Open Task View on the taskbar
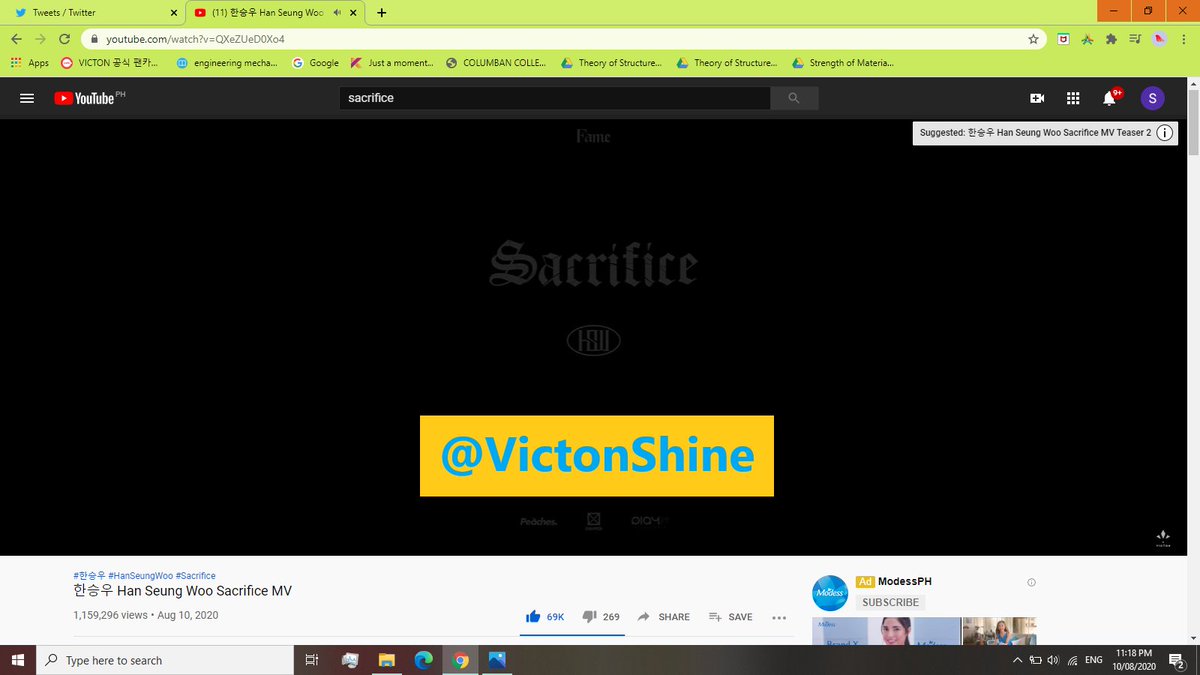This screenshot has height=675, width=1200. tap(311, 660)
